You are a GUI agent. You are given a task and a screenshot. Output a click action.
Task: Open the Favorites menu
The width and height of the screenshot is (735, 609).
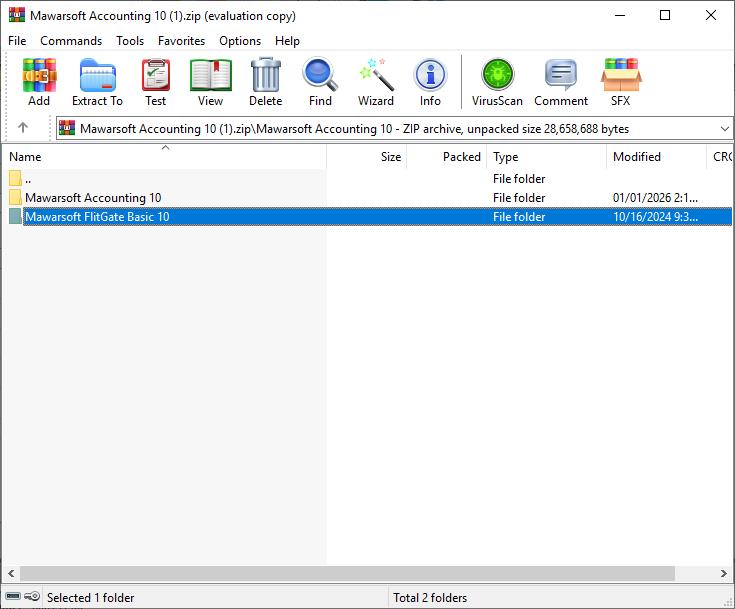click(181, 41)
